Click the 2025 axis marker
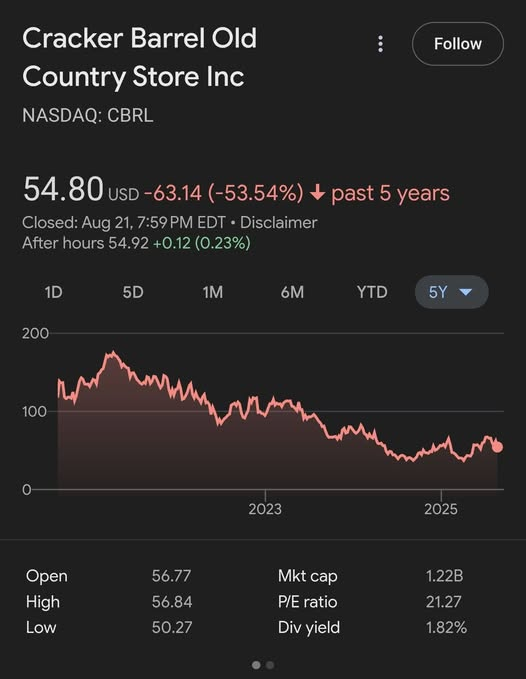This screenshot has height=679, width=526. point(441,509)
